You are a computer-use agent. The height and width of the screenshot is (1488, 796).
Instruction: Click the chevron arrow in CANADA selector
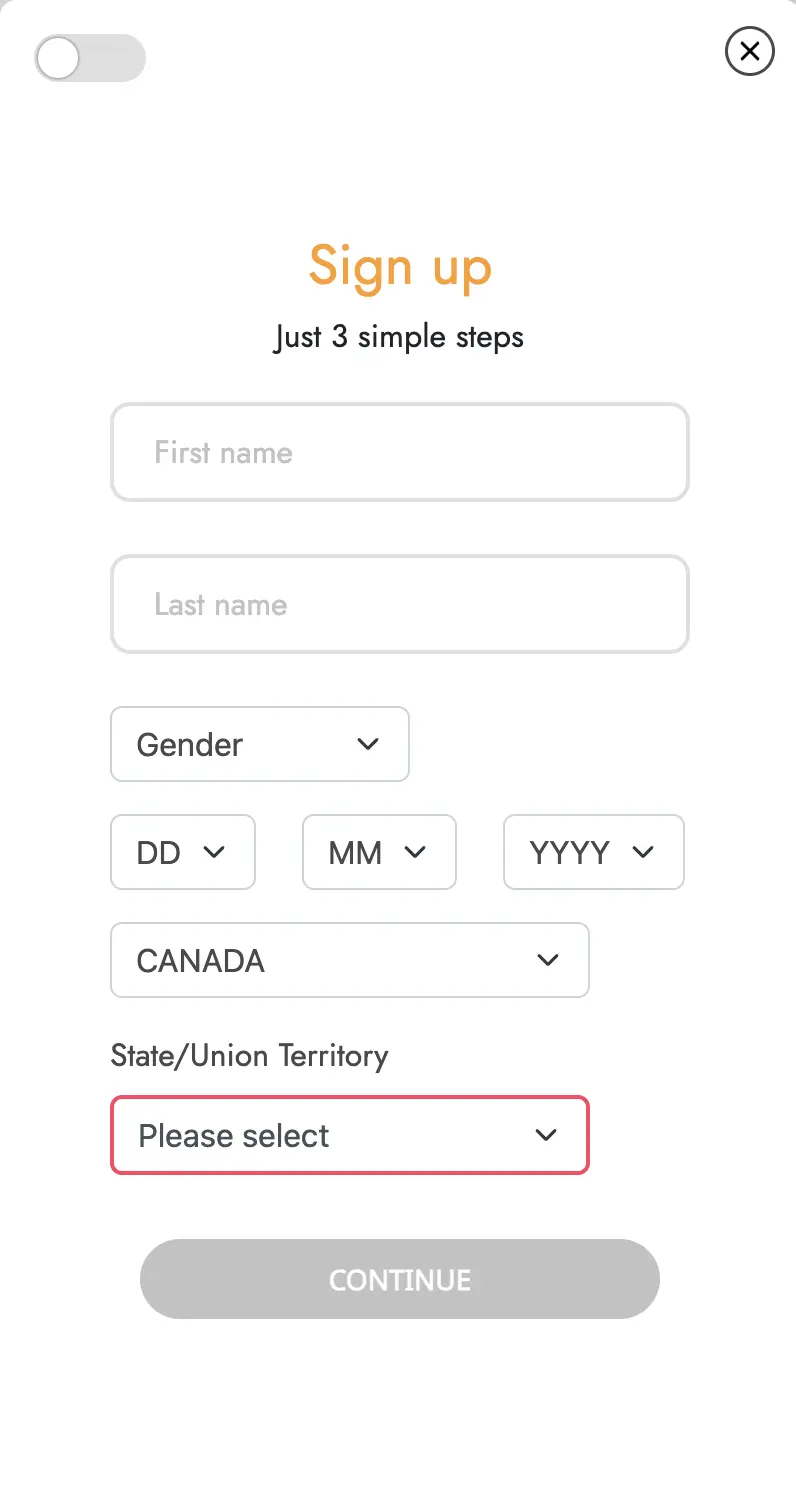point(547,960)
